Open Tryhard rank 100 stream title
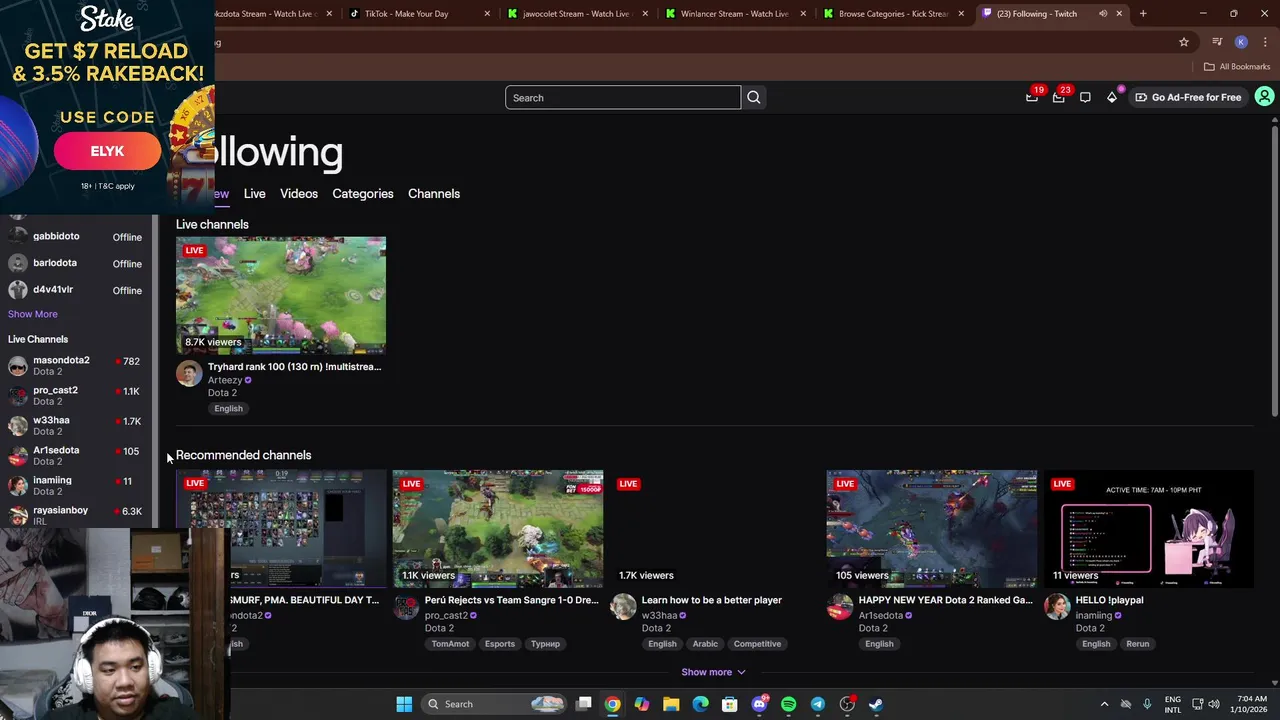Viewport: 1280px width, 720px height. 294,367
